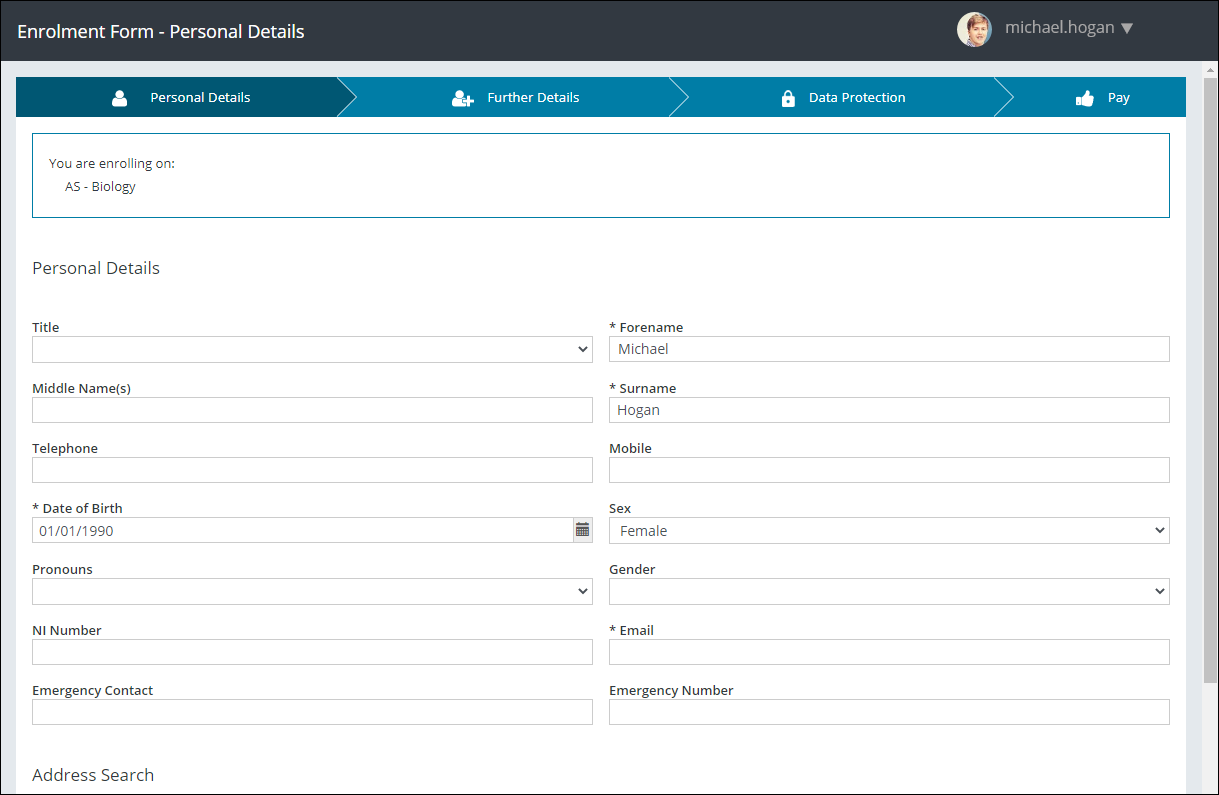This screenshot has height=795, width=1219.
Task: Click the Forename field containing Michael
Action: [889, 348]
